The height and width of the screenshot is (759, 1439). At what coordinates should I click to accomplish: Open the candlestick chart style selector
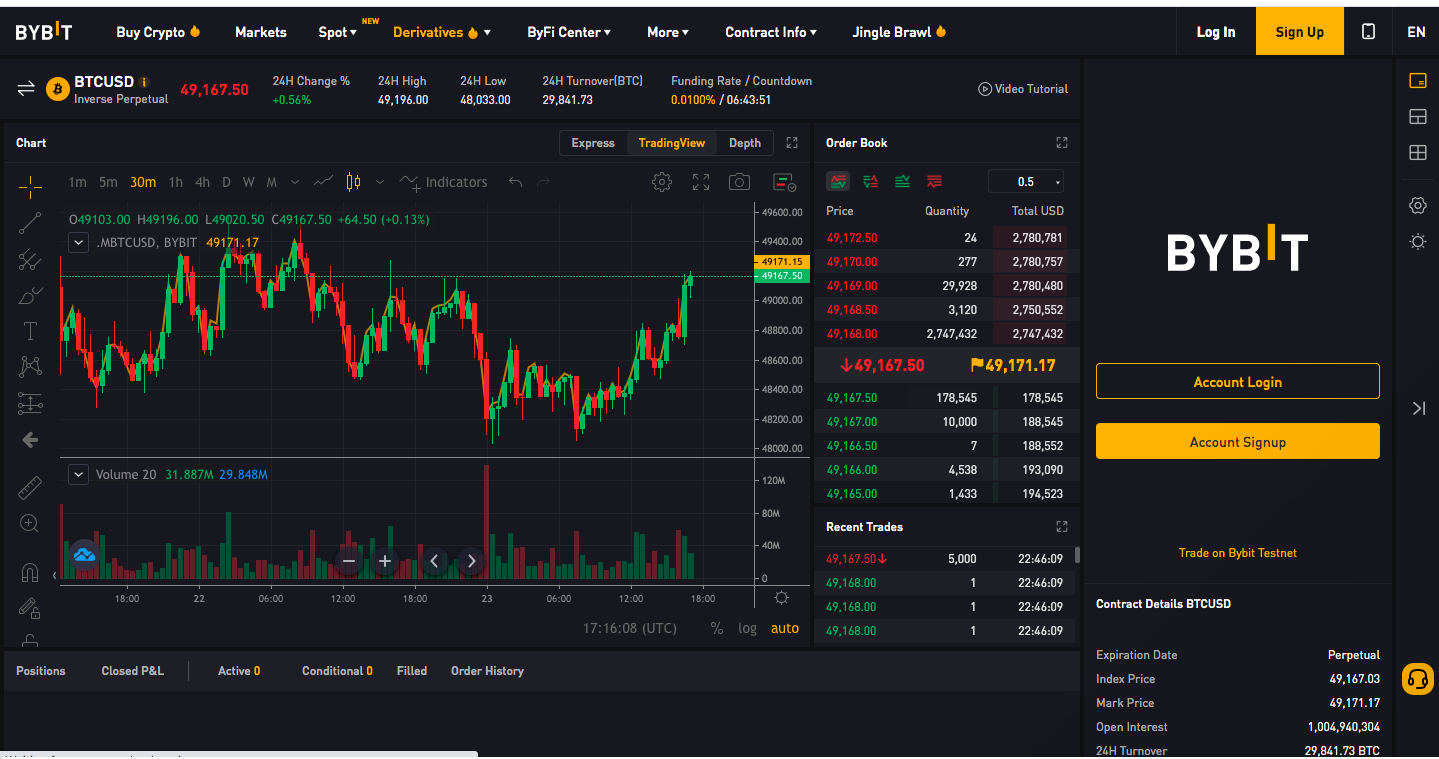coord(353,182)
